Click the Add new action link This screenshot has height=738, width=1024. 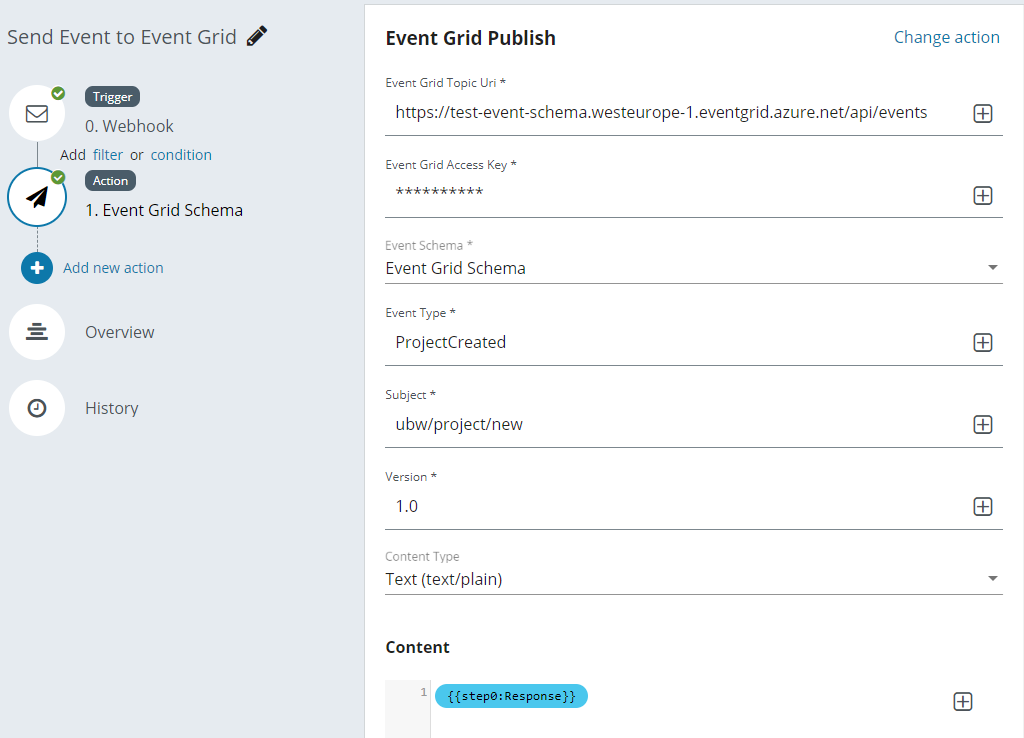tap(113, 268)
